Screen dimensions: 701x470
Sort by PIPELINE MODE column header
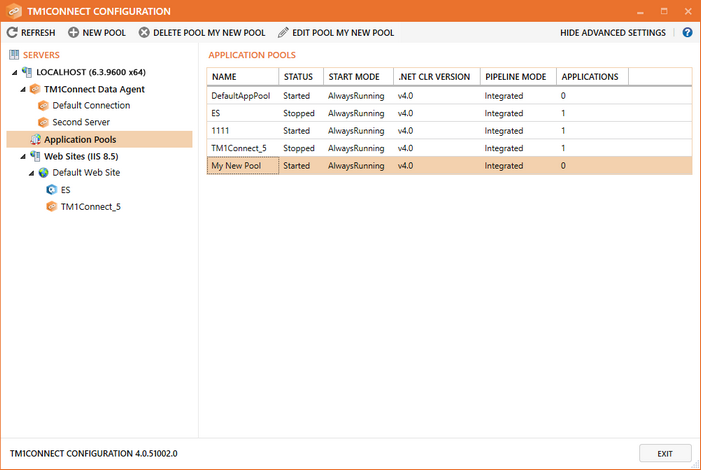(x=518, y=76)
